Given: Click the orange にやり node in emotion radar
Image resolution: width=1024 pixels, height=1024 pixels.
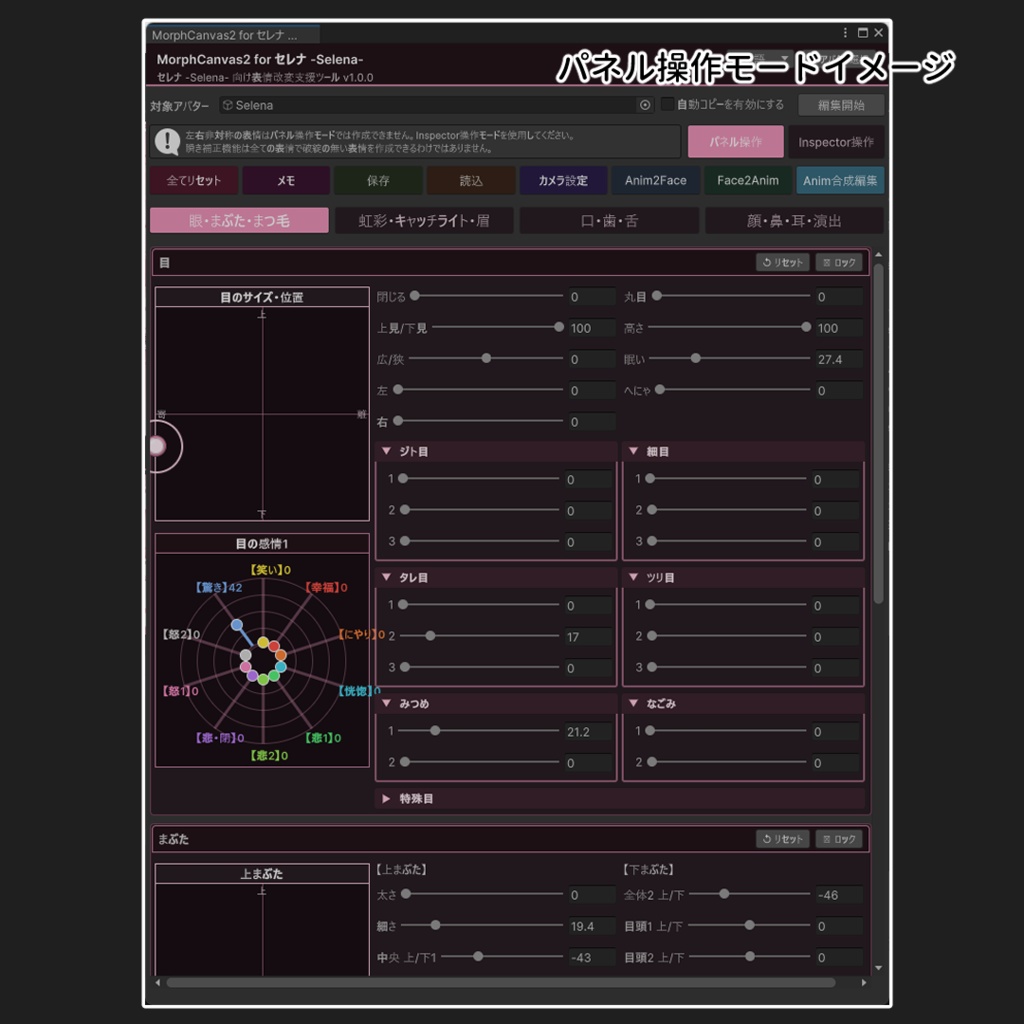Looking at the screenshot, I should tap(280, 655).
